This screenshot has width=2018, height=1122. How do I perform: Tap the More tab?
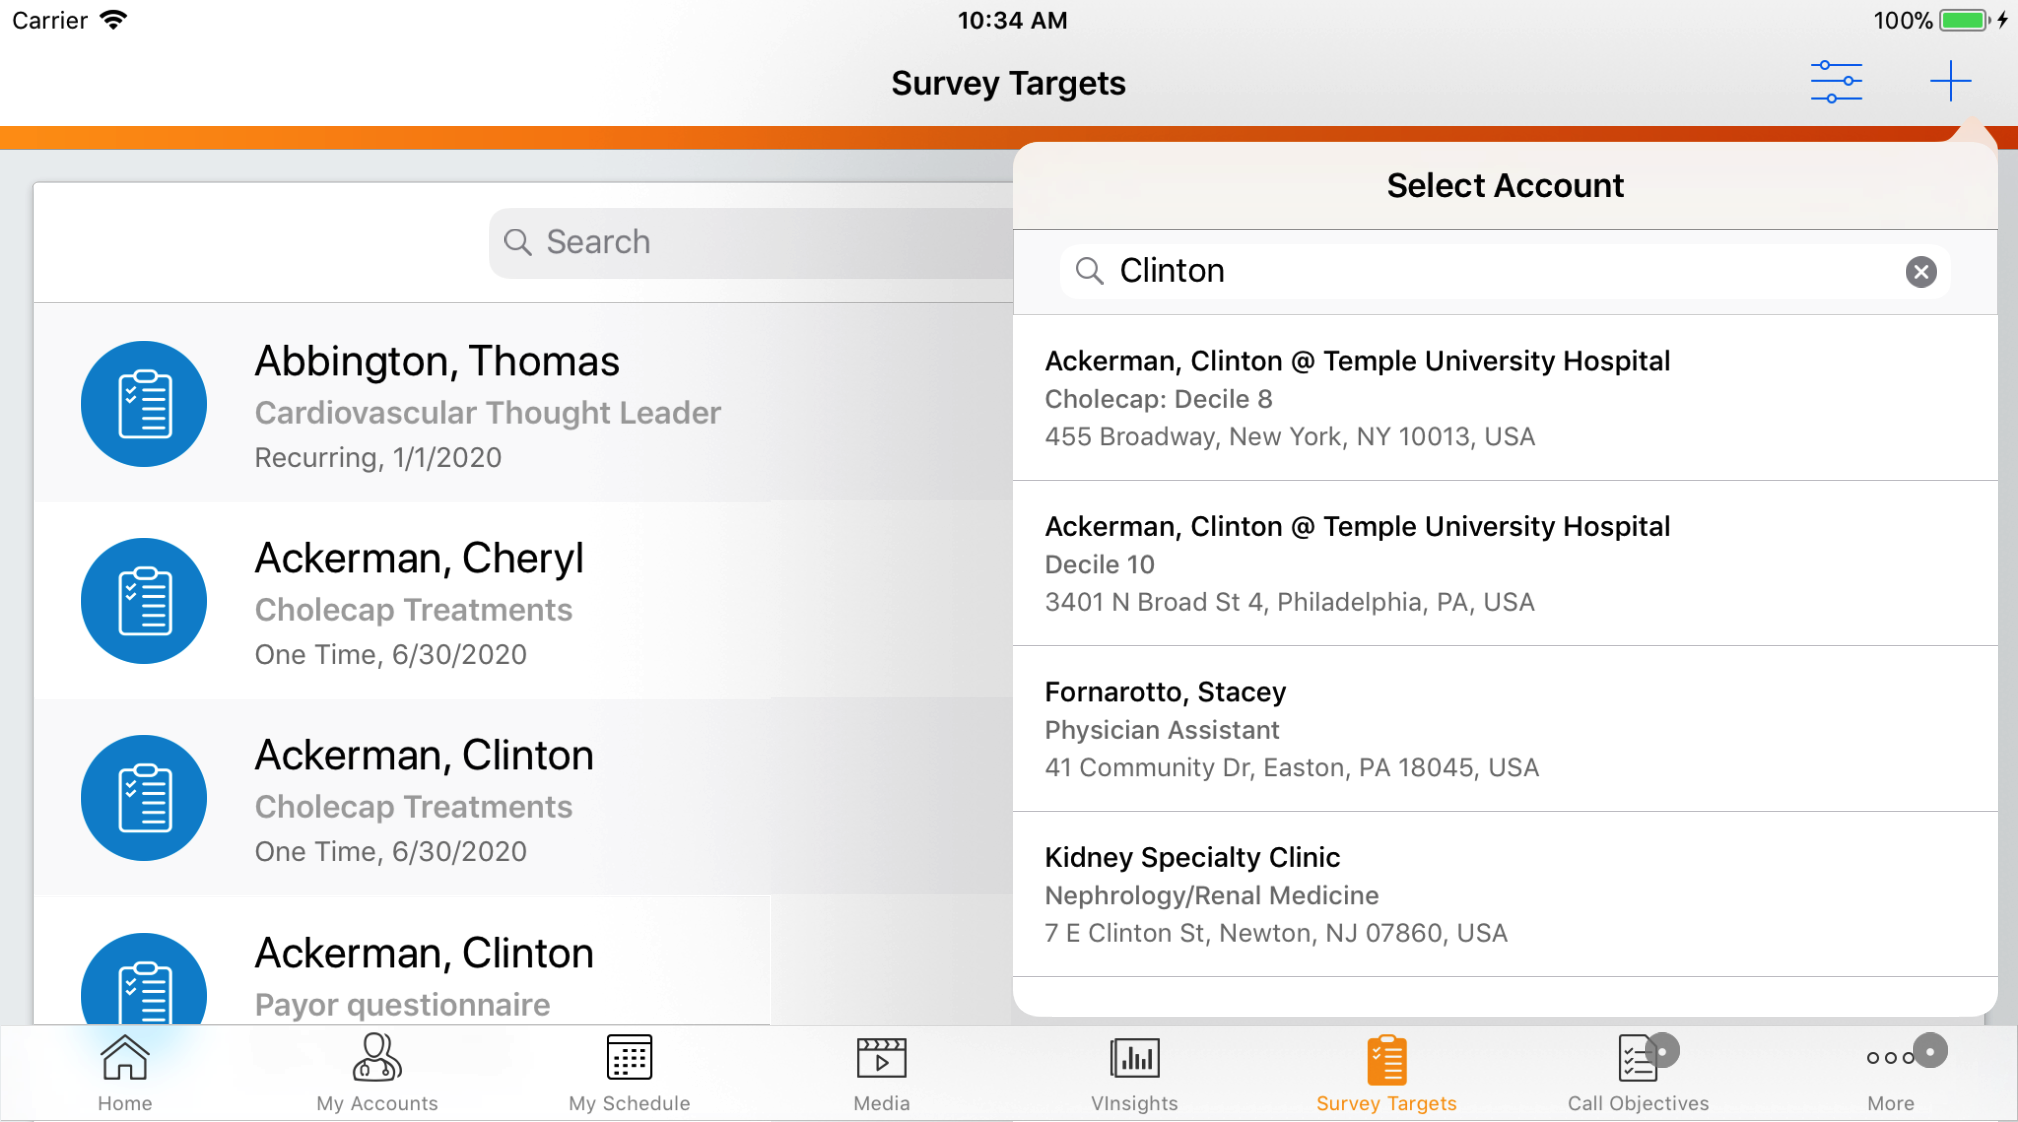pyautogui.click(x=1890, y=1073)
